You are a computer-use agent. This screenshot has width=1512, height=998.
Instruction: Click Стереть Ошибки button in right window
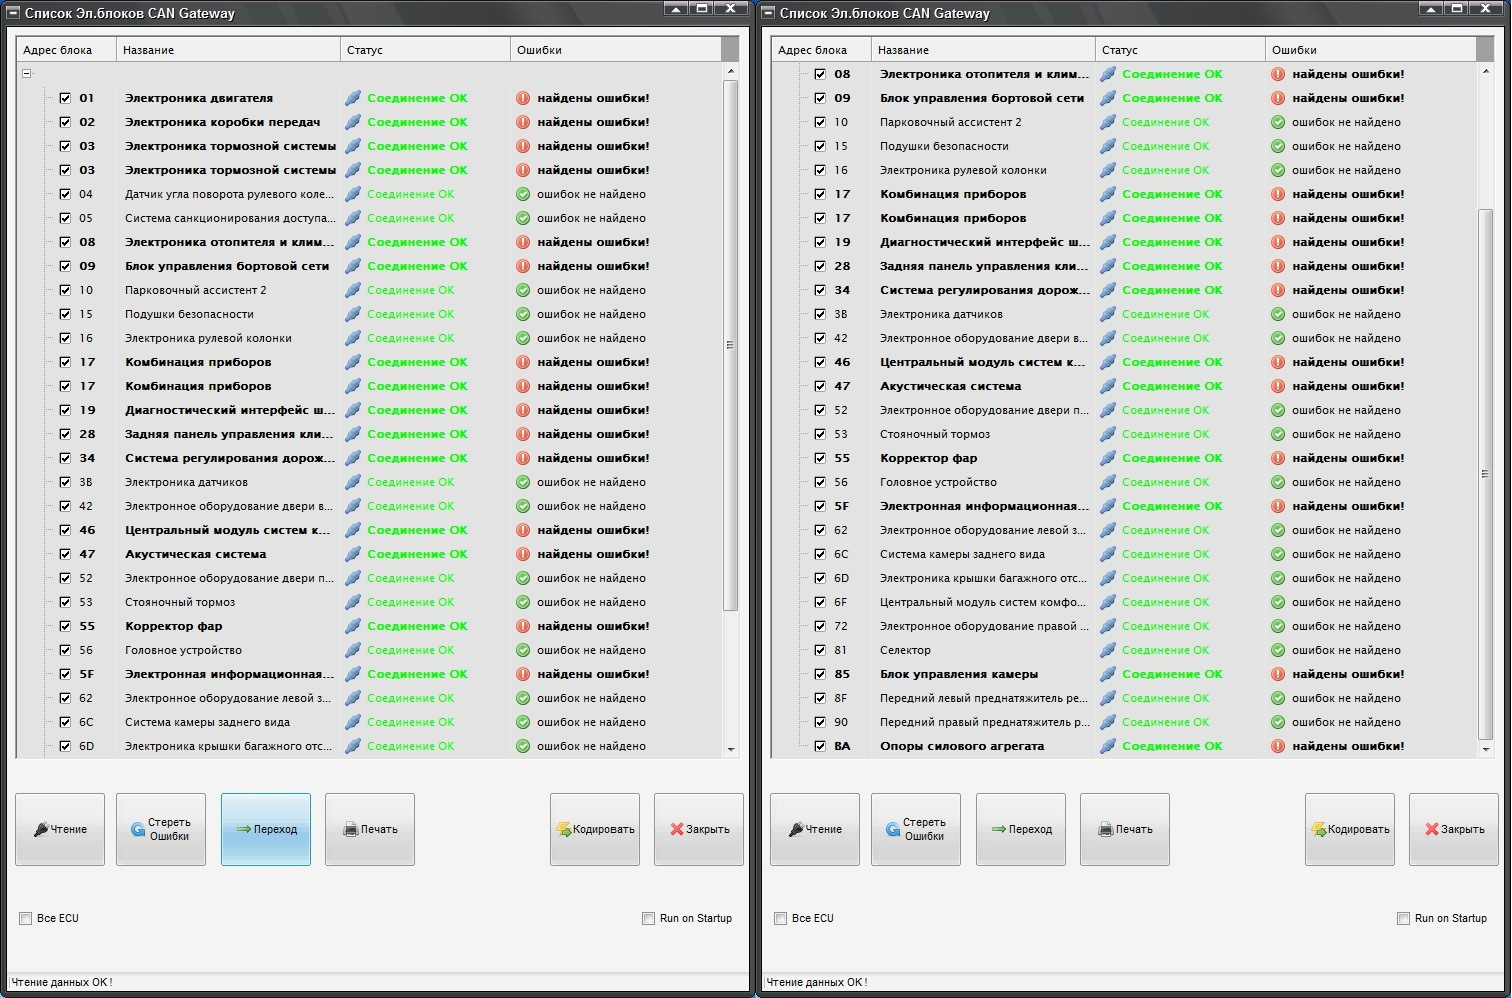[x=916, y=829]
